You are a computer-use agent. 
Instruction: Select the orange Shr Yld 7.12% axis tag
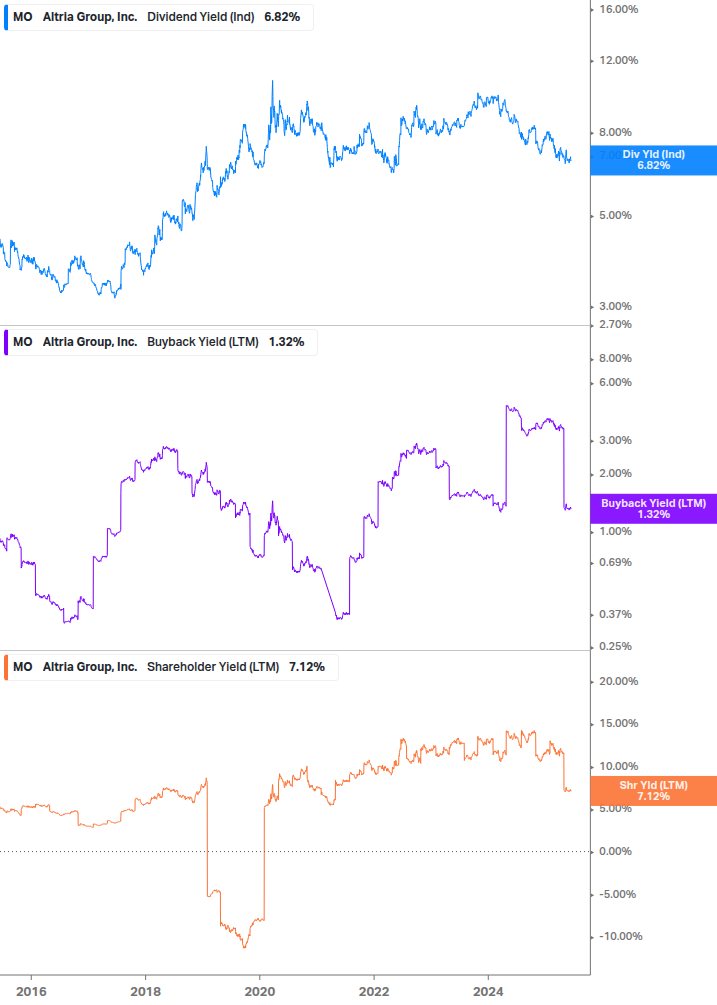point(654,791)
